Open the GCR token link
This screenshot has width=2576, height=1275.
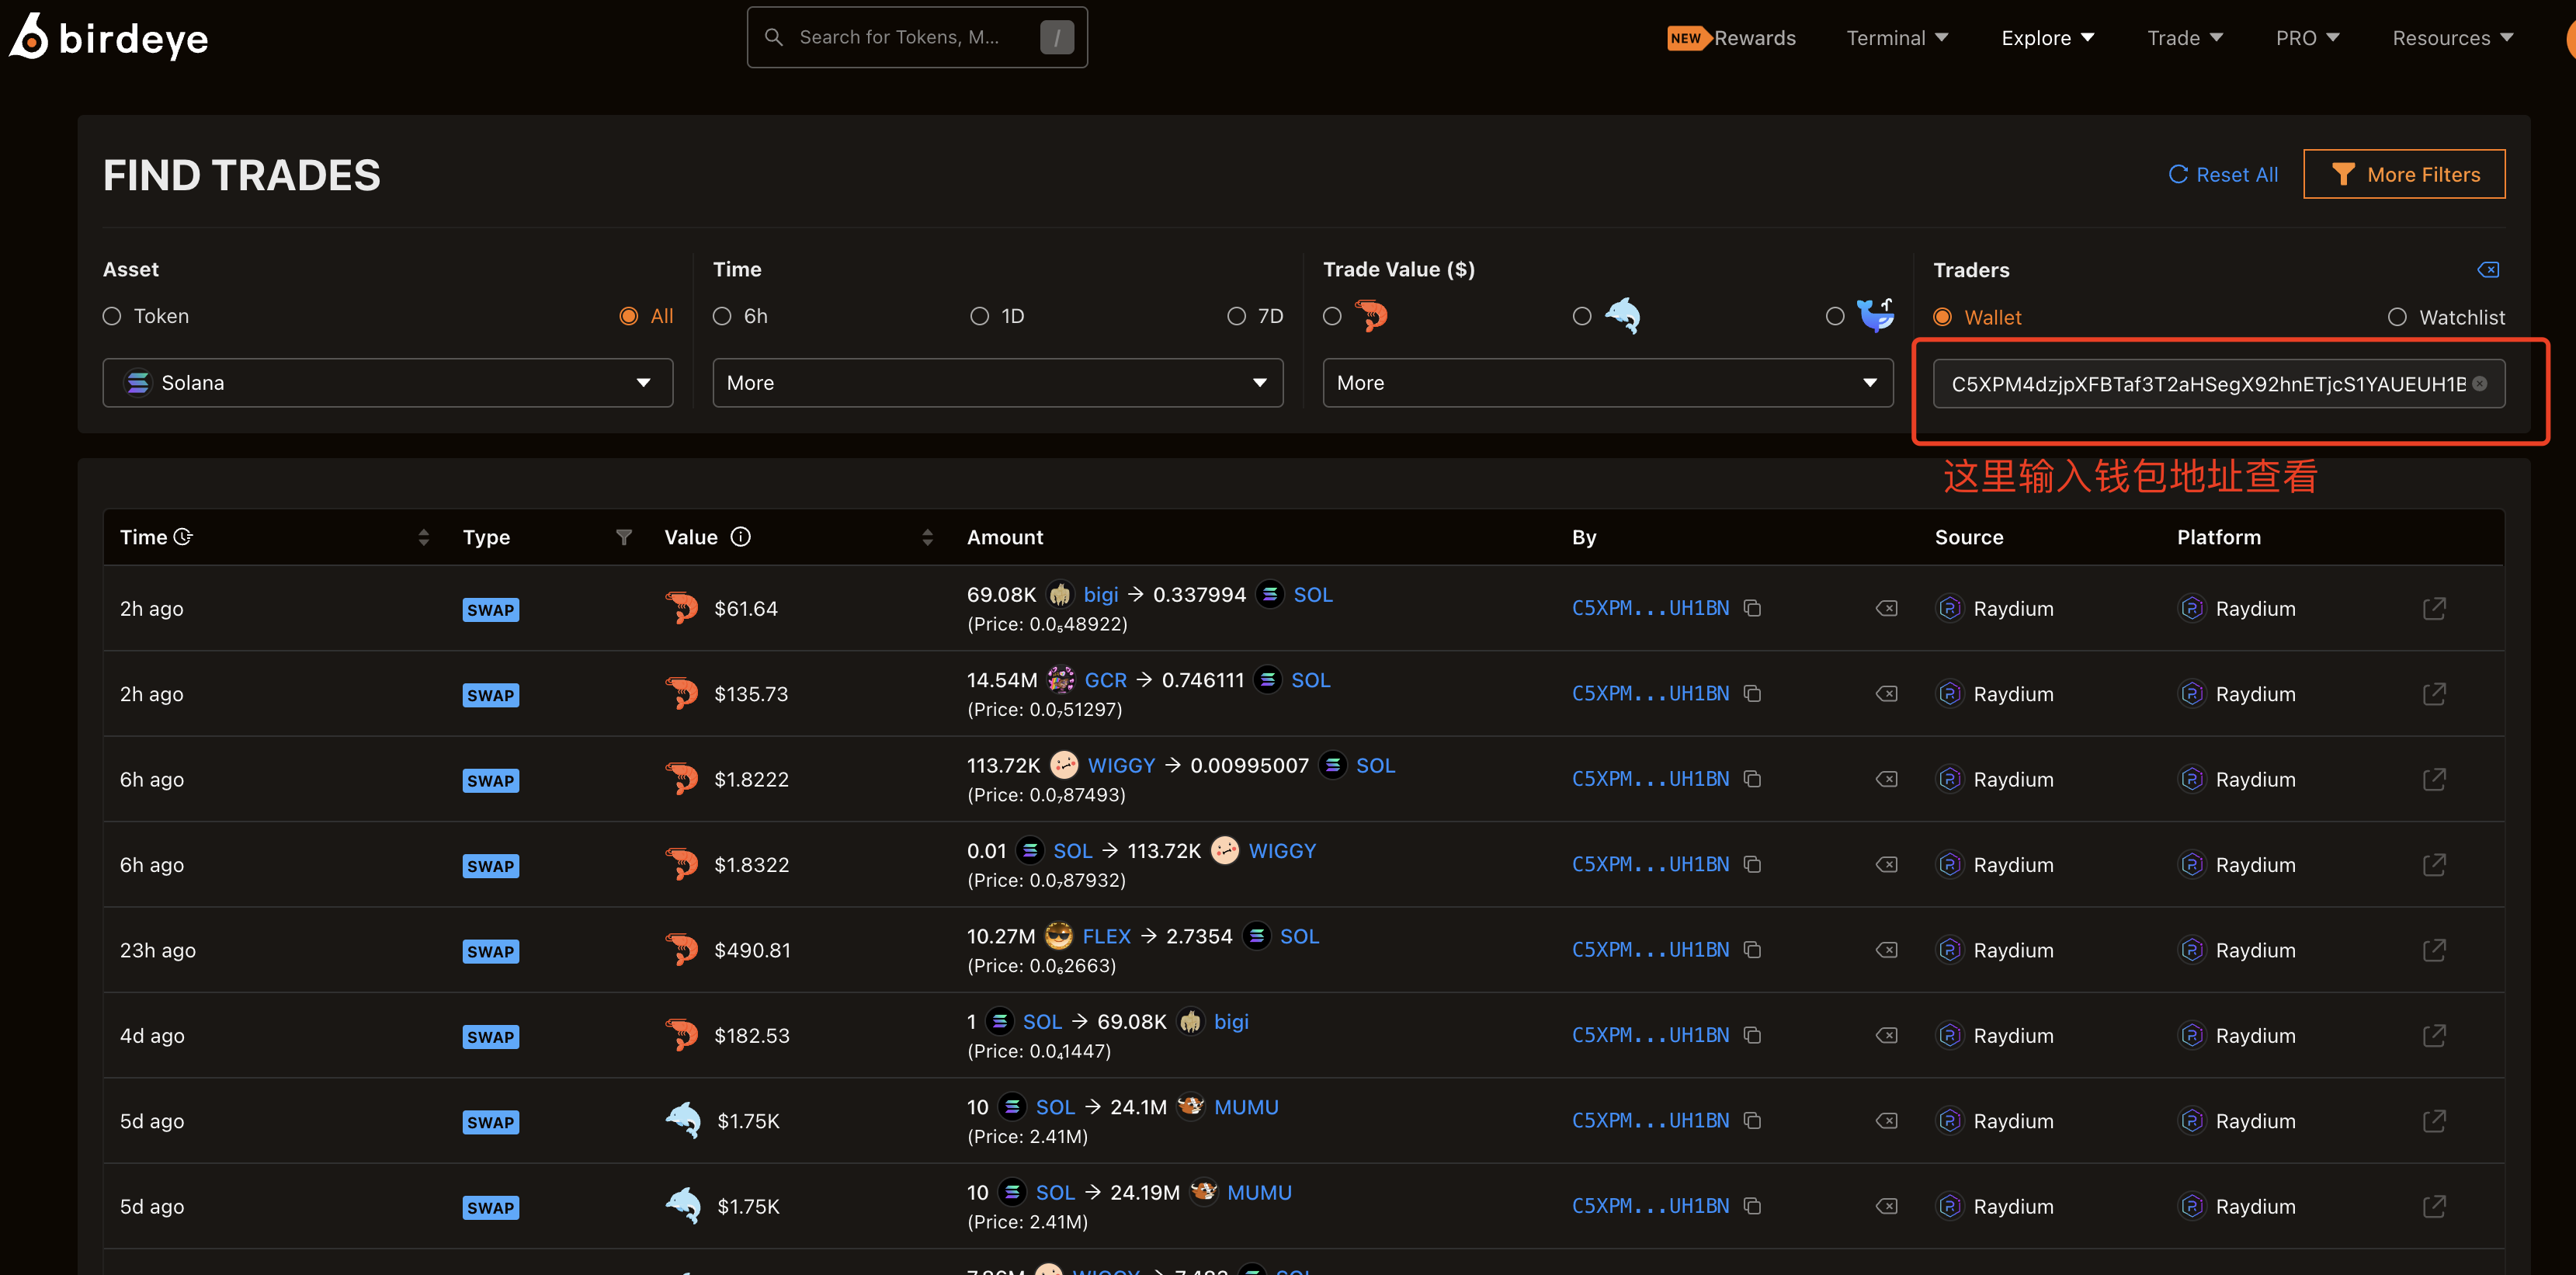[1105, 680]
